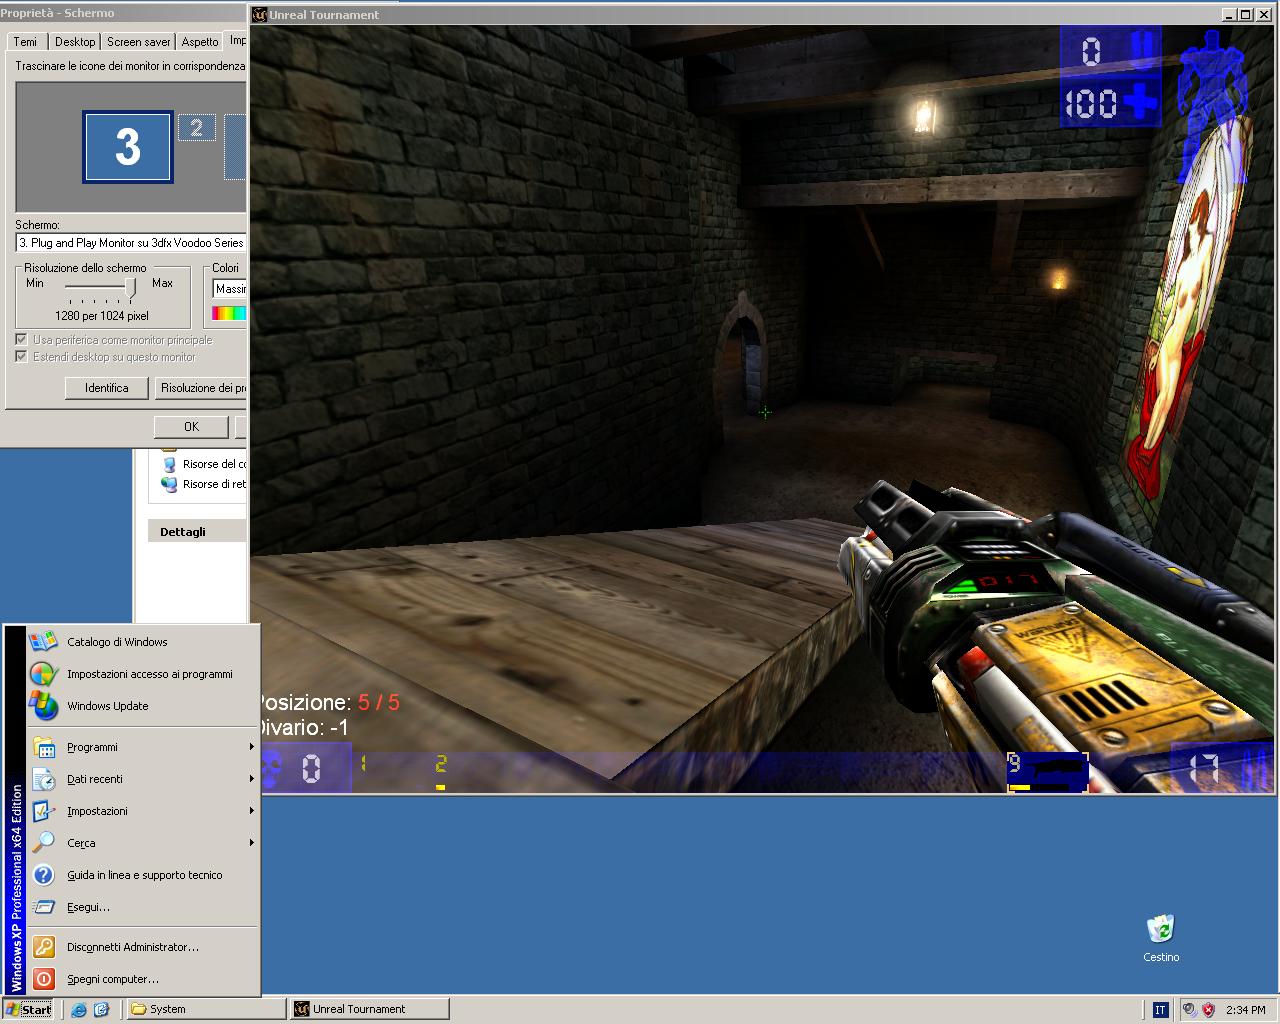Image resolution: width=1280 pixels, height=1024 pixels.
Task: Click the Disconnetti Administrator key icon
Action: (43, 947)
